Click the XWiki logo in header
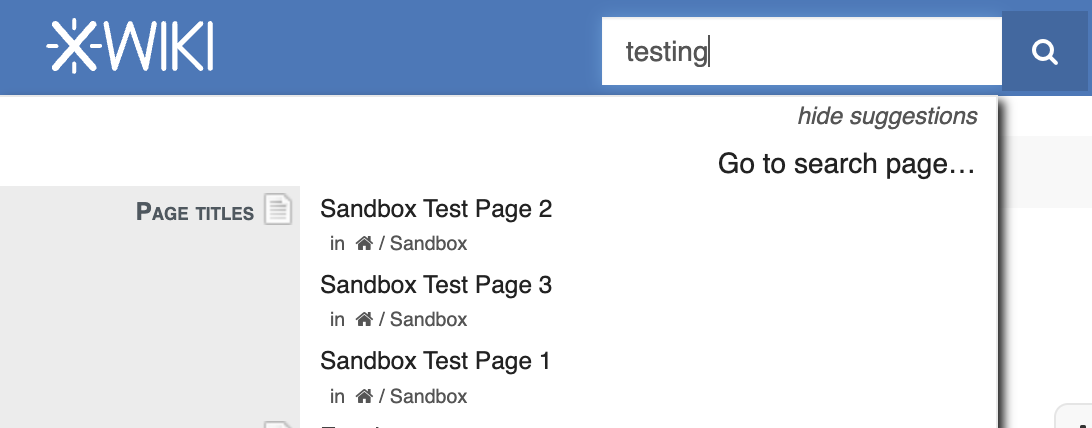Screen dimensions: 1092x428 click(x=130, y=48)
